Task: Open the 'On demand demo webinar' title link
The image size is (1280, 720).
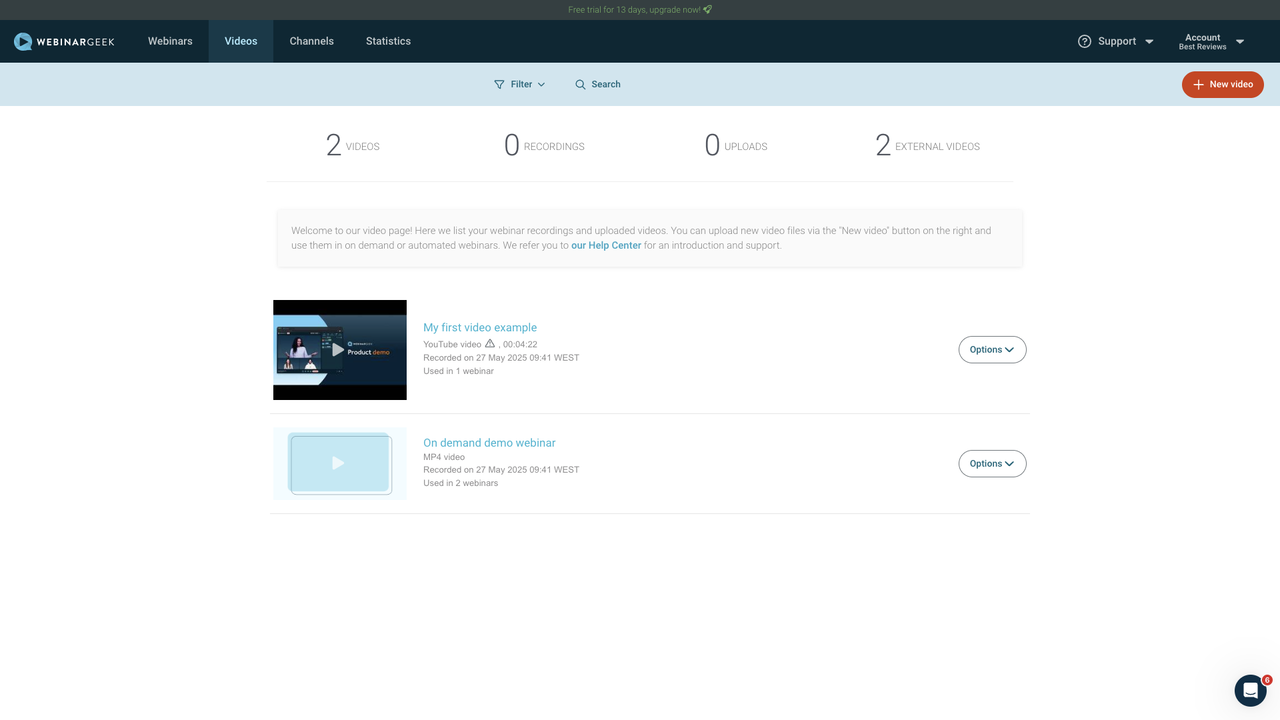Action: (489, 443)
